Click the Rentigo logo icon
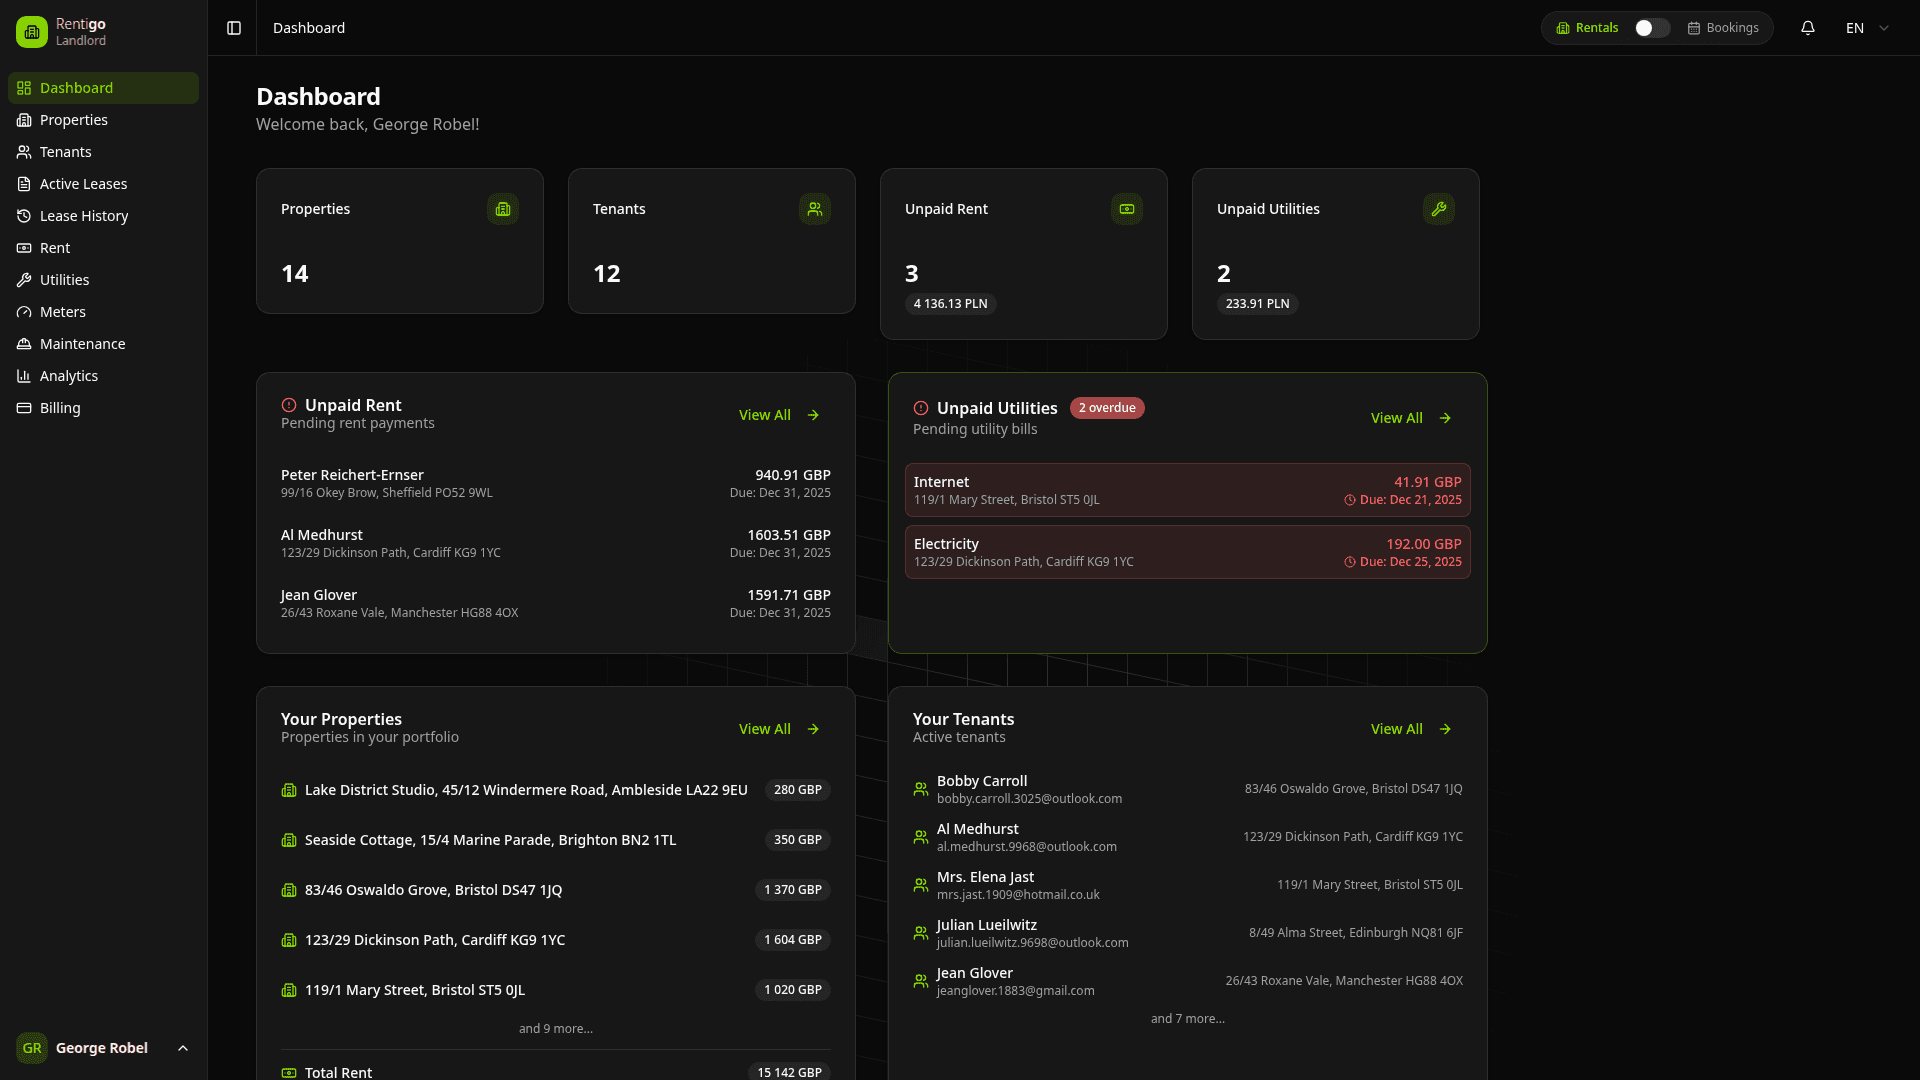 [x=31, y=31]
